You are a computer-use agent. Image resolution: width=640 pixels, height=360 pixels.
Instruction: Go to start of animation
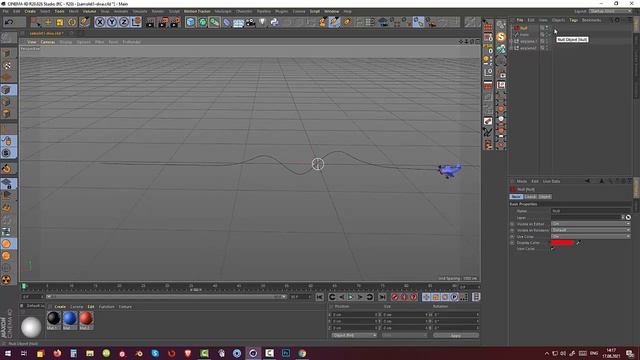pyautogui.click(x=320, y=297)
